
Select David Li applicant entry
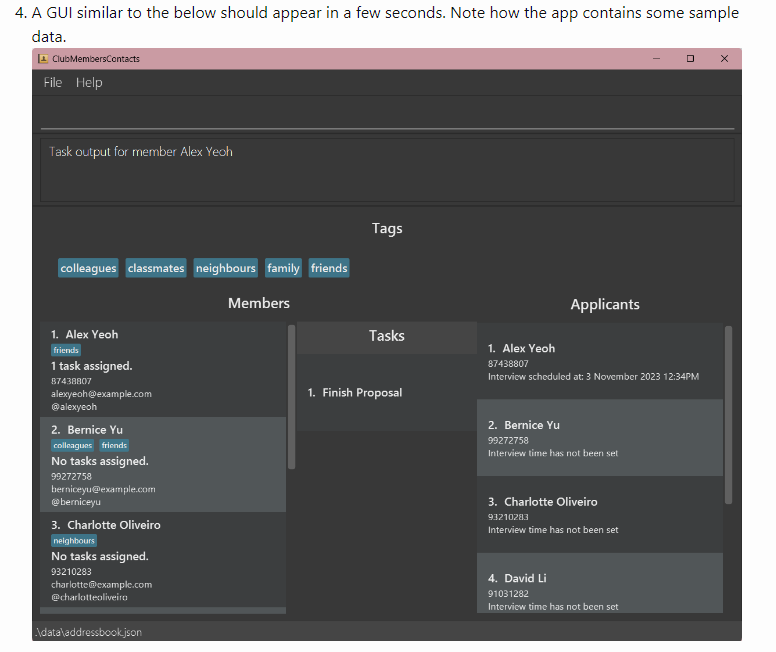tap(600, 583)
